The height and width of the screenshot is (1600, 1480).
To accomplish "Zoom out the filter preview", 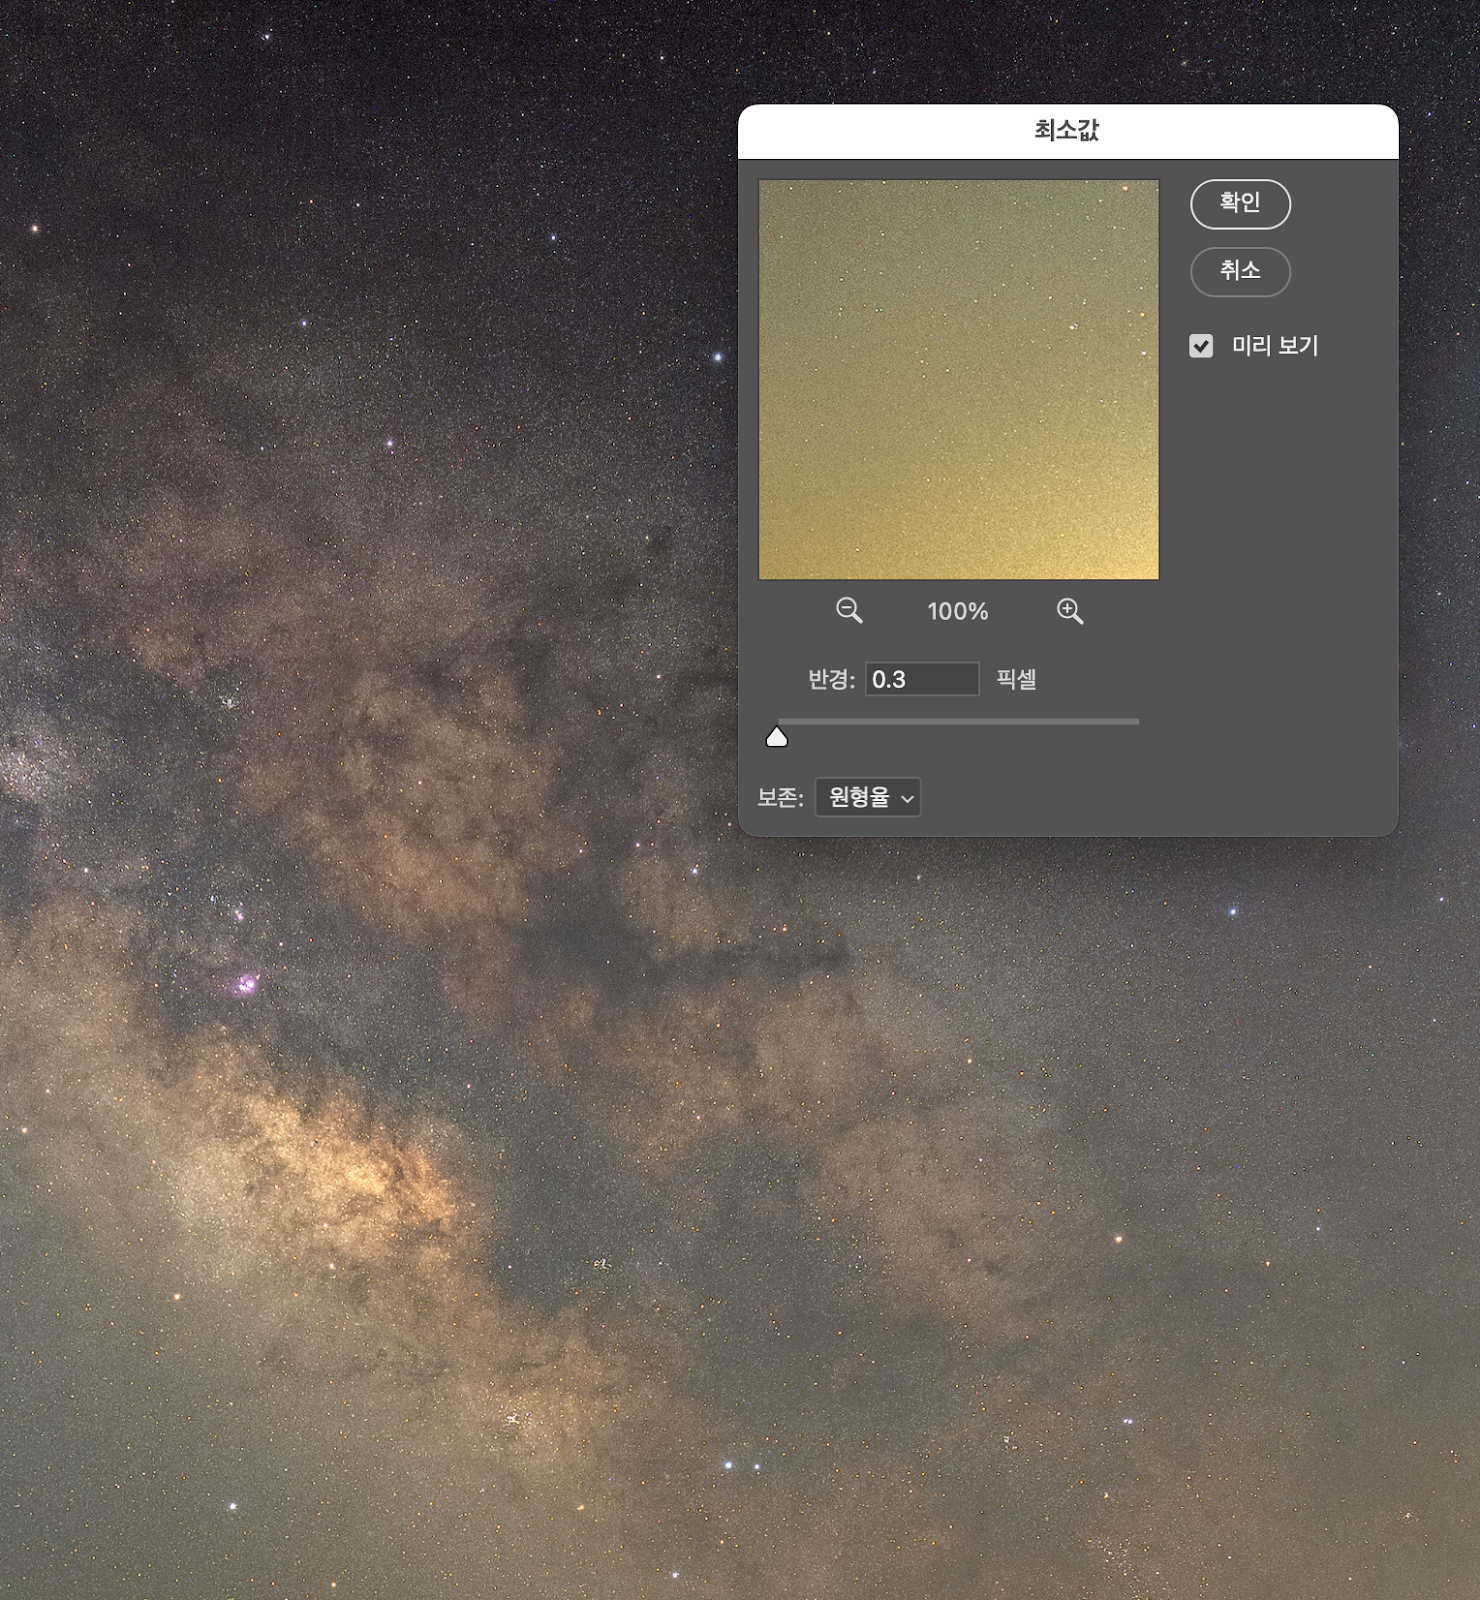I will coord(849,611).
